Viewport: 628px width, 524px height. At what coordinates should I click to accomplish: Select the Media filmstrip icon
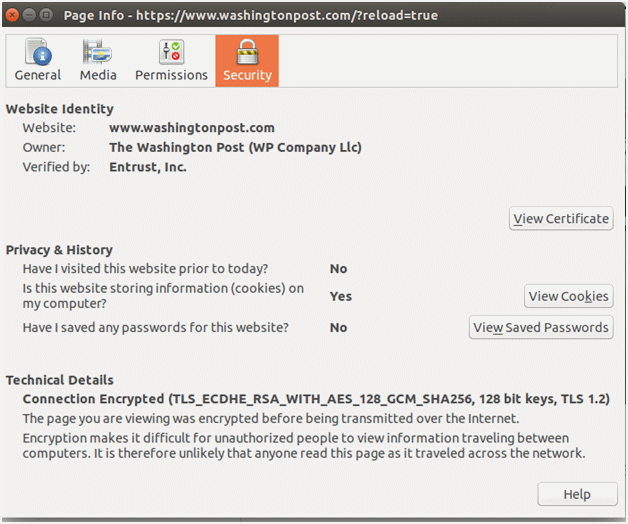[97, 52]
